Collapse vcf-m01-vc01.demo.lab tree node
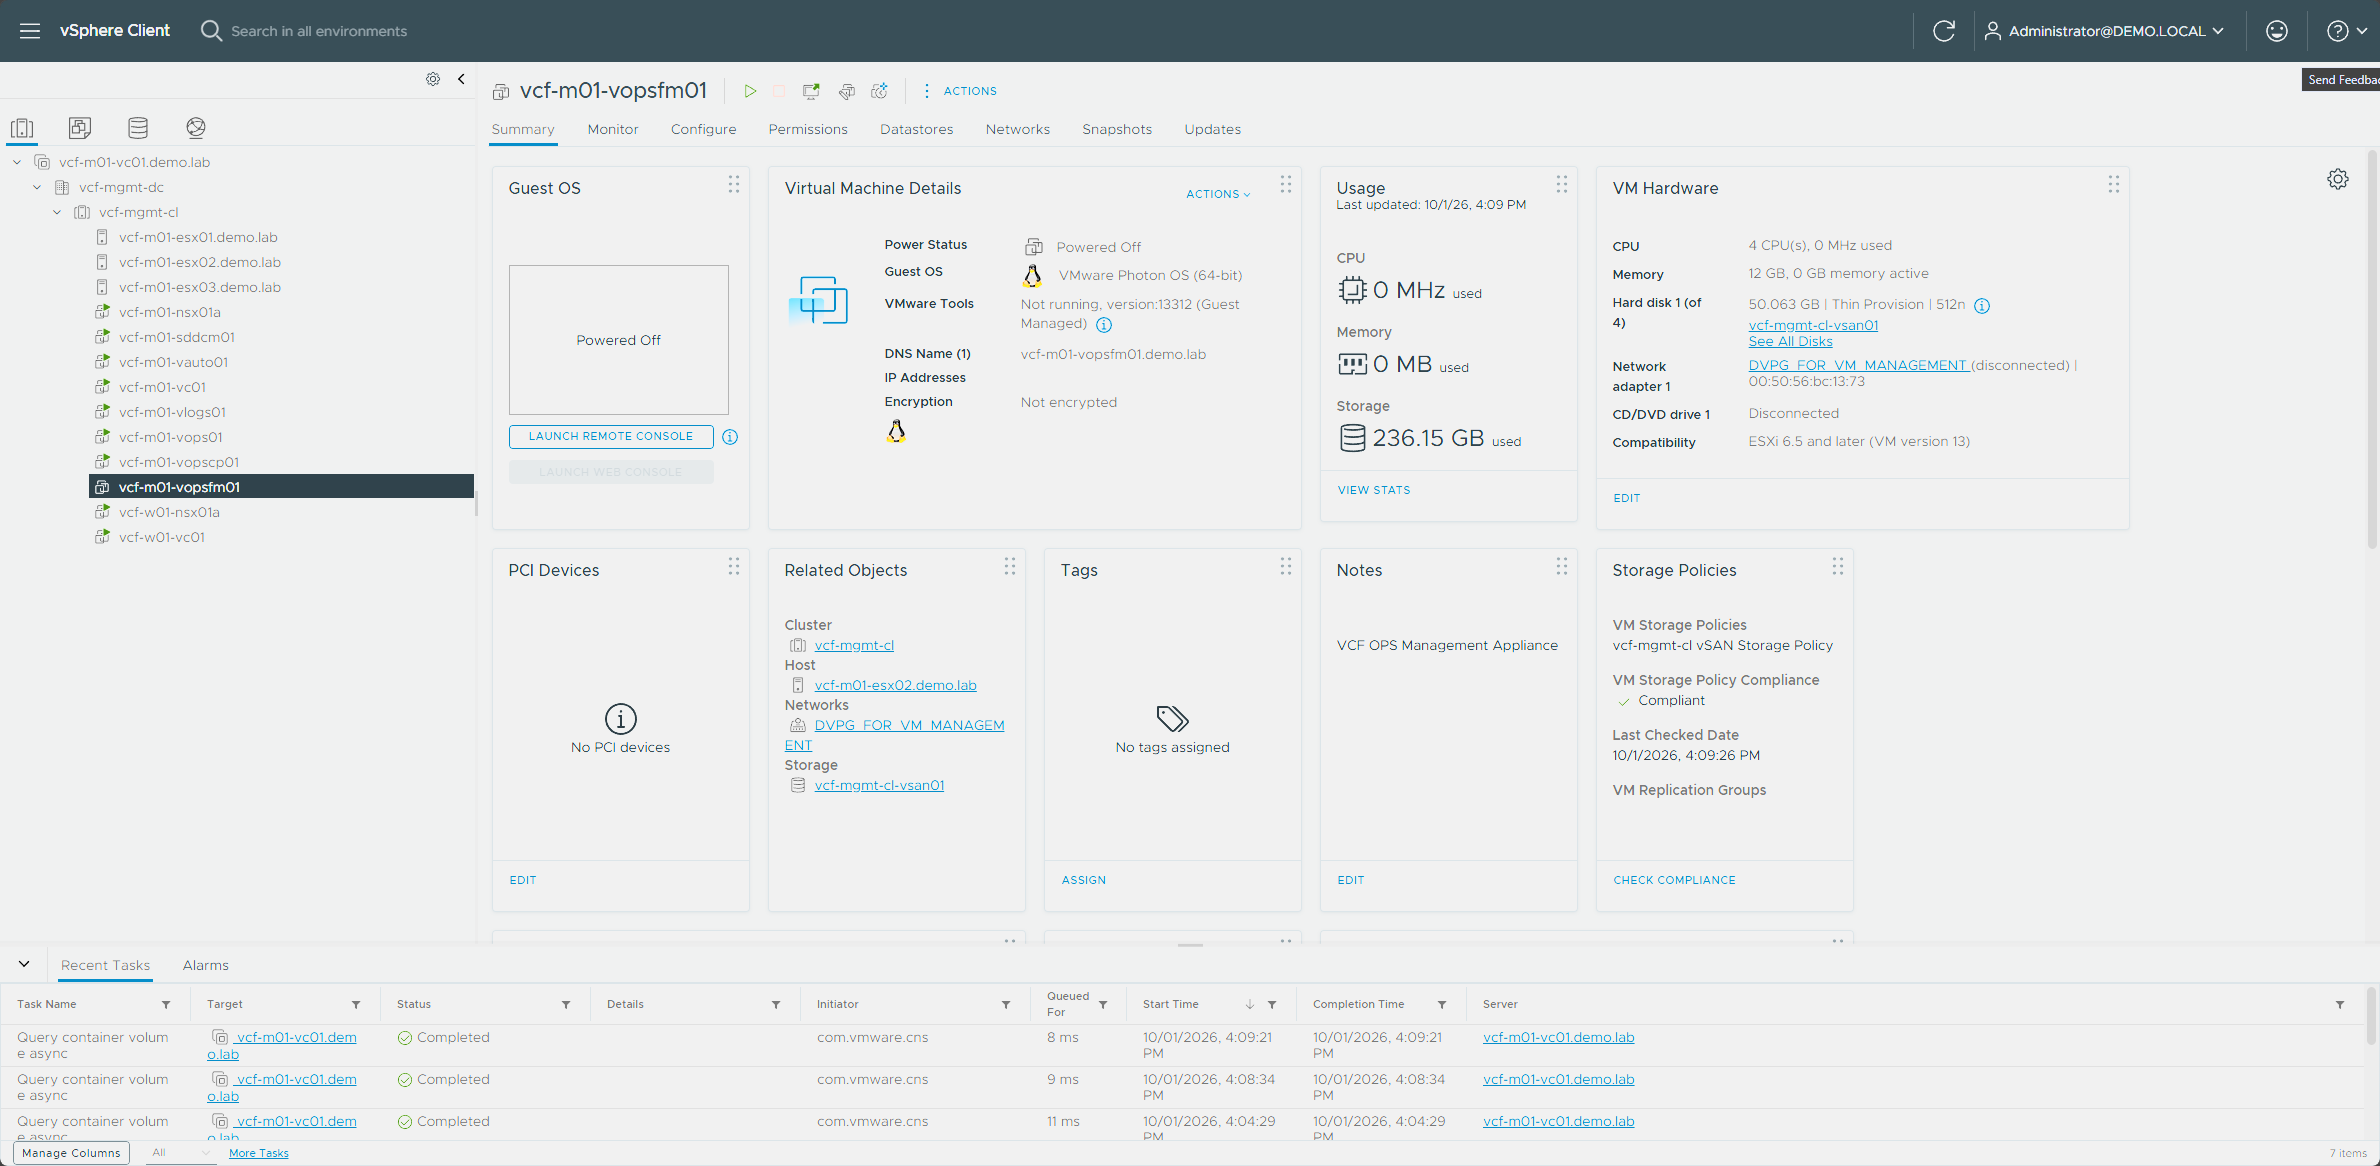Viewport: 2380px width, 1166px height. pyautogui.click(x=17, y=162)
